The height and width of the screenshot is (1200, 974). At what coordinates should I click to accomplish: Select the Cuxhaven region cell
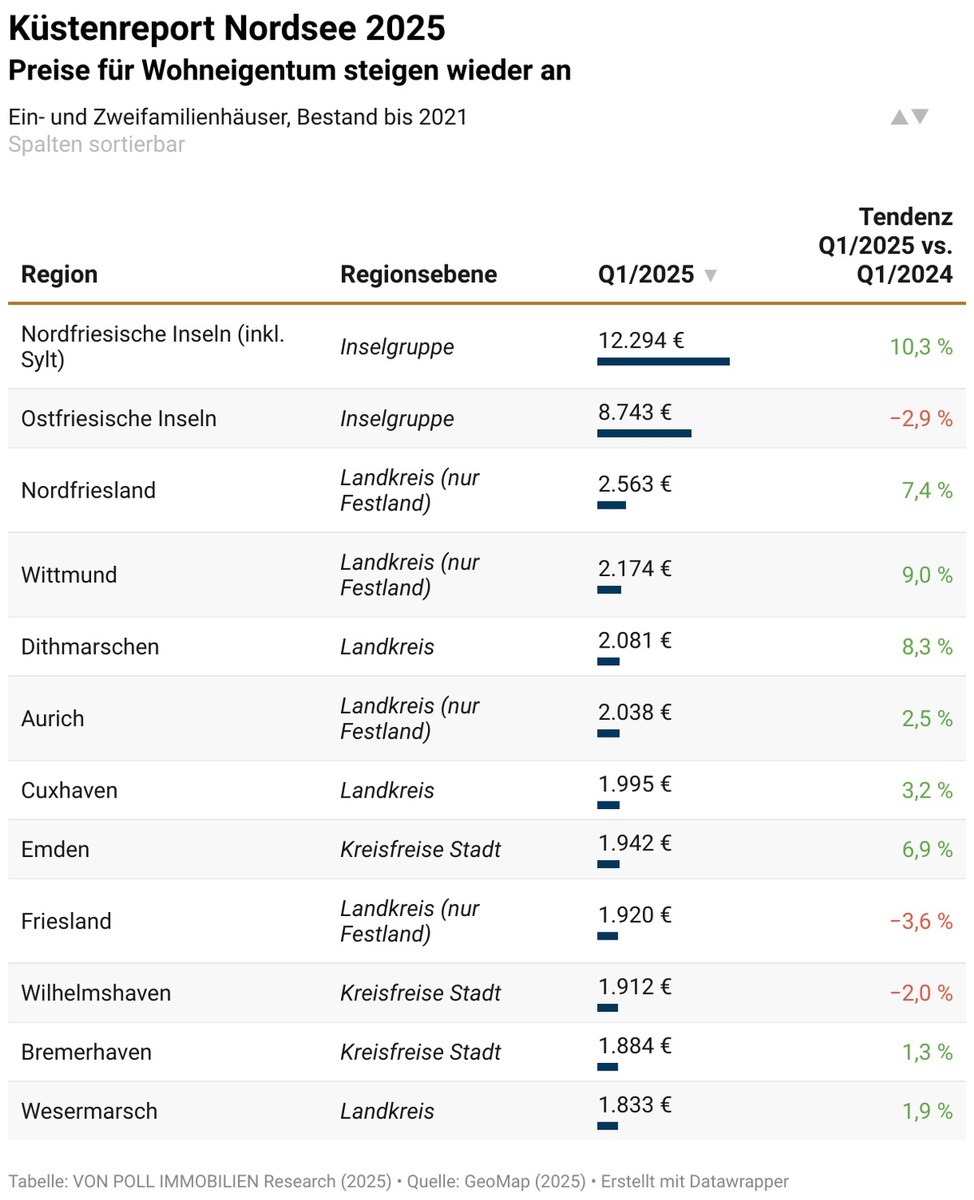(x=69, y=790)
